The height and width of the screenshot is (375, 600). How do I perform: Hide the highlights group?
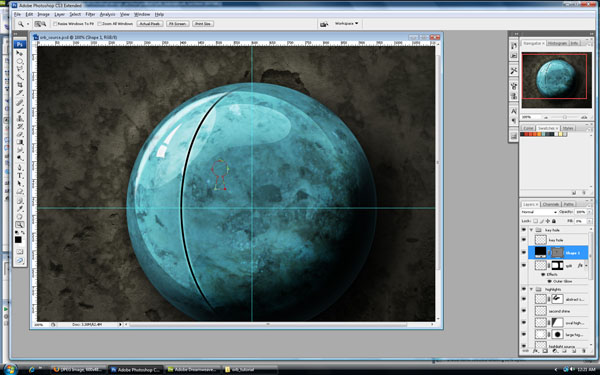click(524, 289)
